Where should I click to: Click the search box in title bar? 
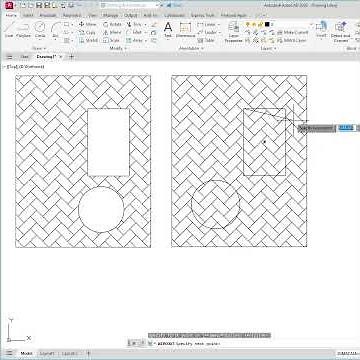tap(130, 5)
